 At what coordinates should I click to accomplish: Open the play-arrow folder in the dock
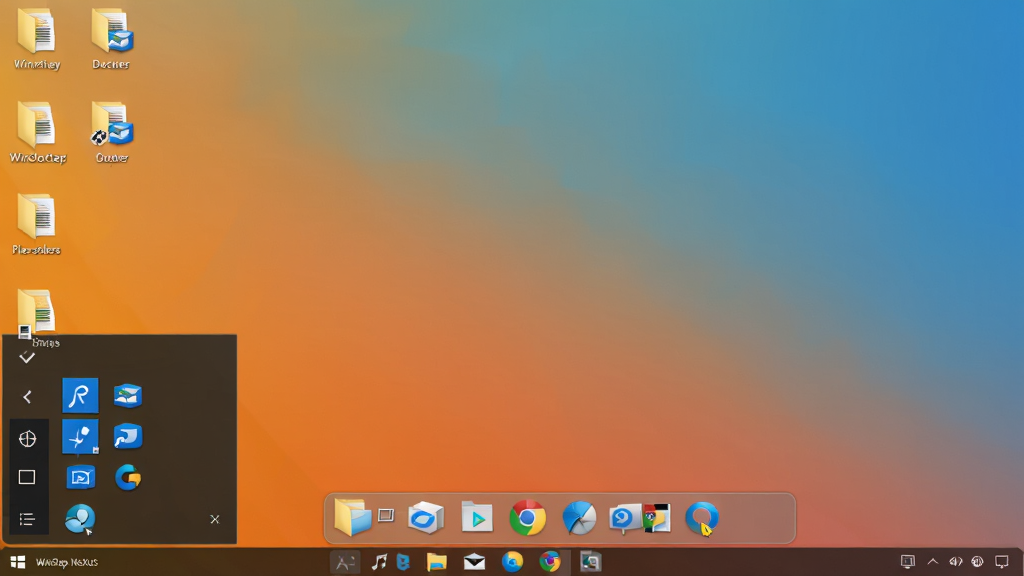[x=477, y=517]
